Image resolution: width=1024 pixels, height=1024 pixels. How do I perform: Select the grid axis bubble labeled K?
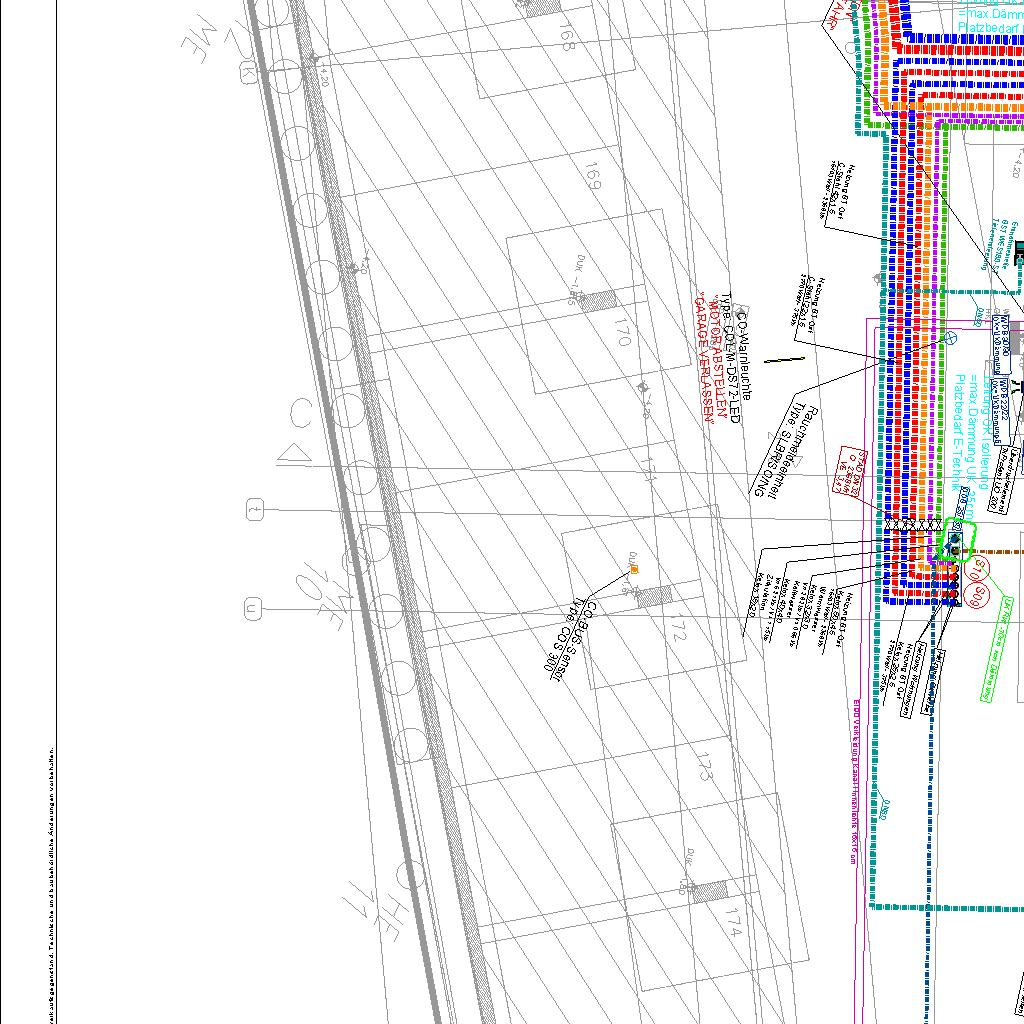coord(248,72)
